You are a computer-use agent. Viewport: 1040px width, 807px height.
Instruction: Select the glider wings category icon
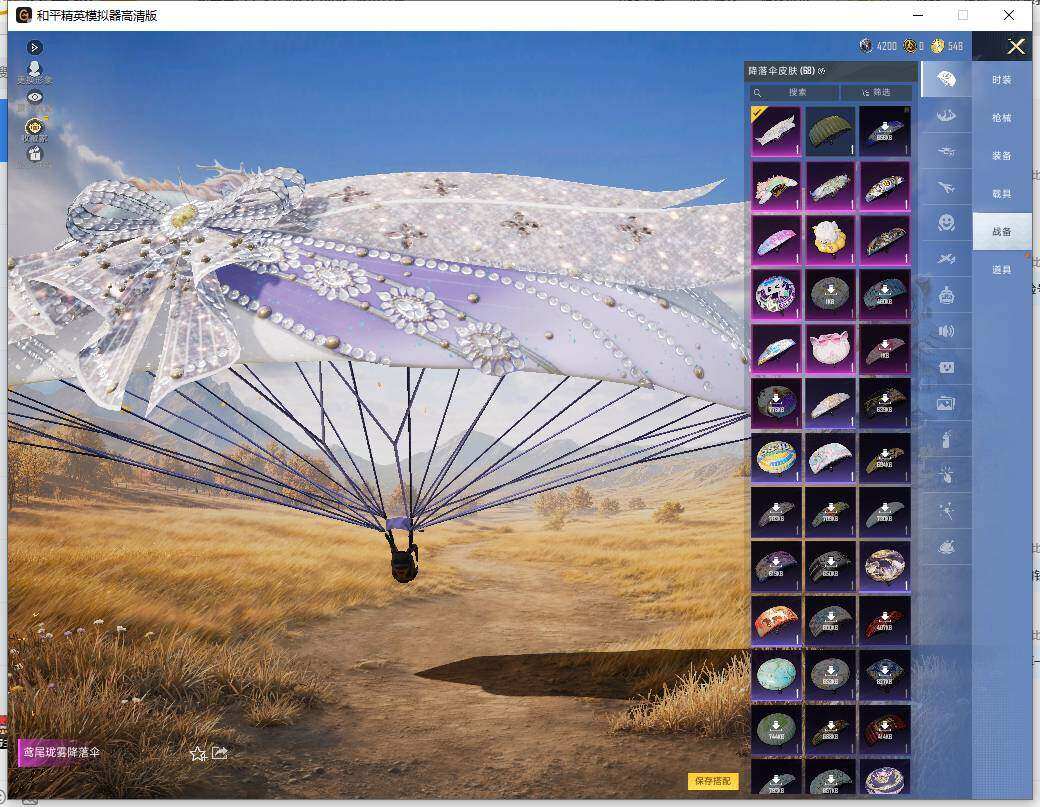coord(946,116)
